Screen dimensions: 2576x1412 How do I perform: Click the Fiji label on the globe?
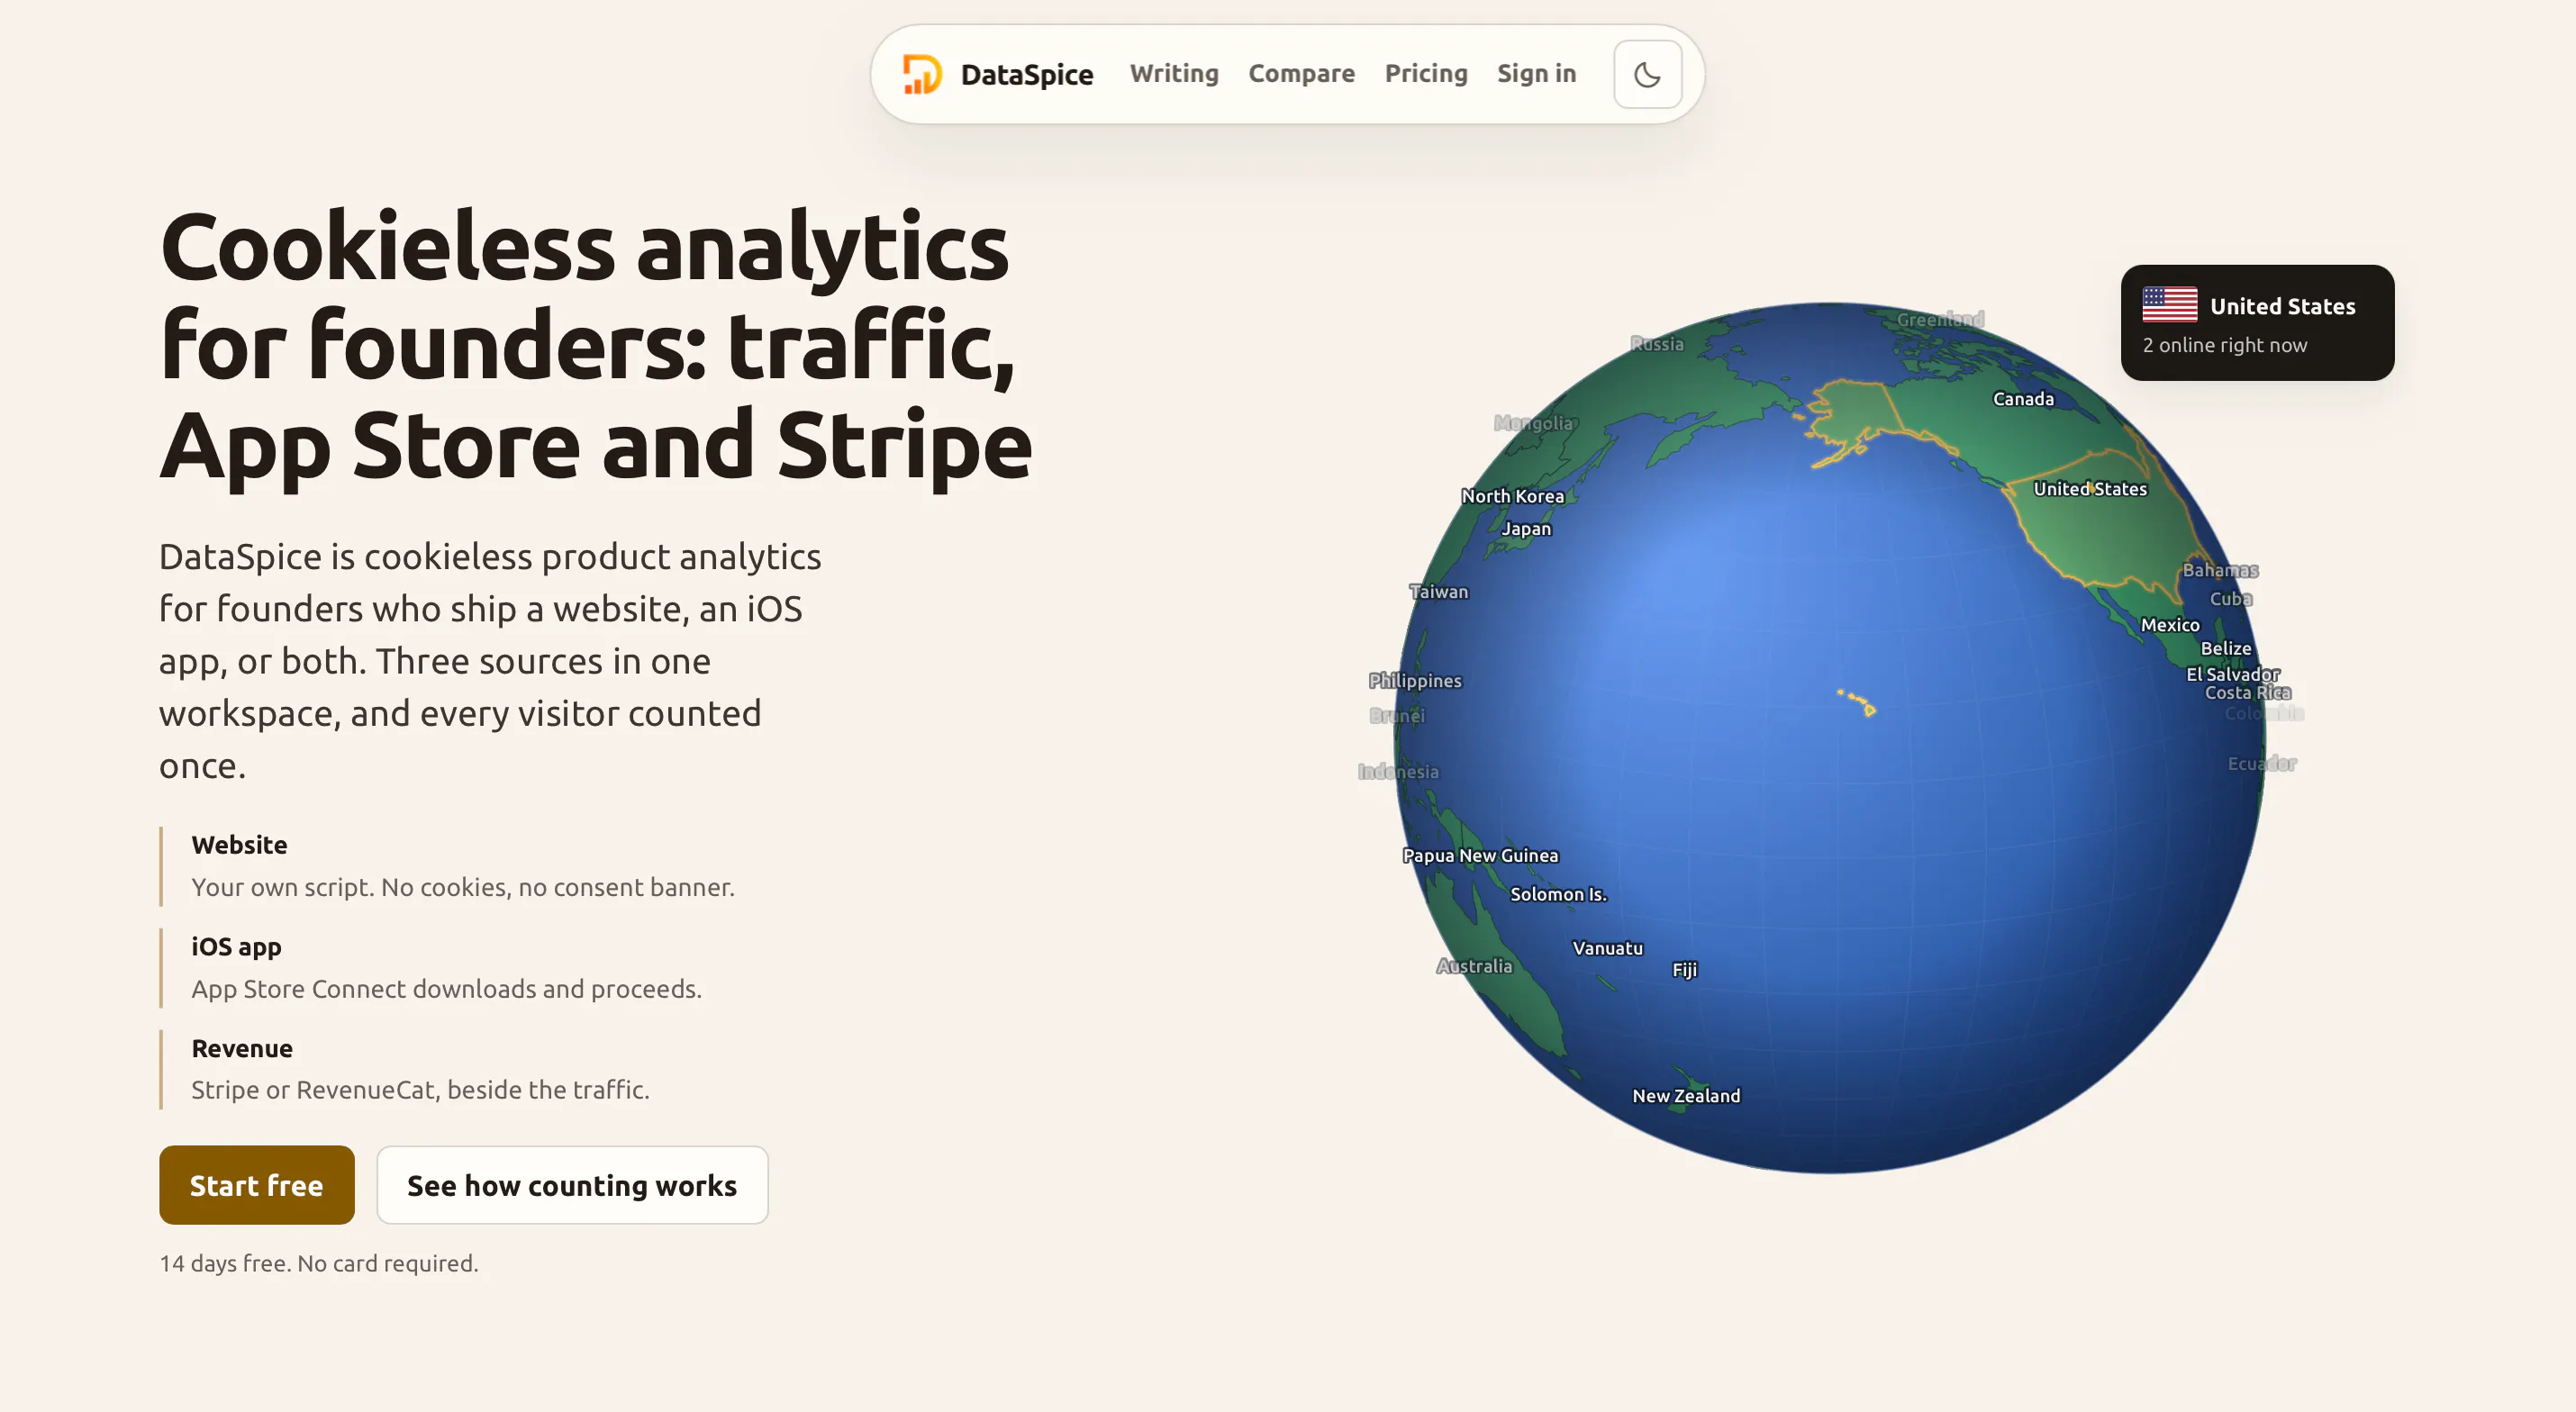click(x=1684, y=970)
